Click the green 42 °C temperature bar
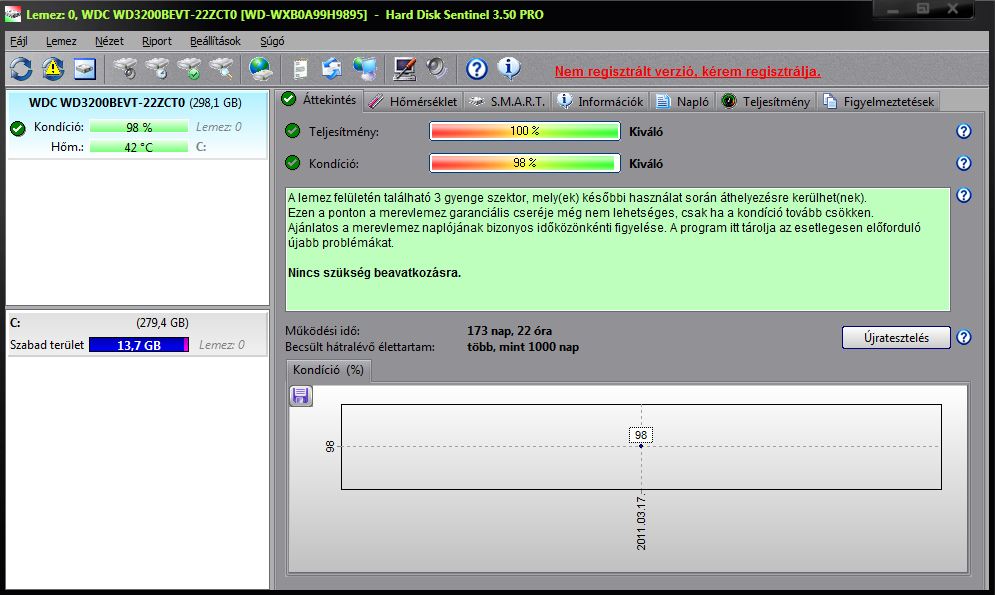Viewport: 995px width, 595px height. pos(139,147)
